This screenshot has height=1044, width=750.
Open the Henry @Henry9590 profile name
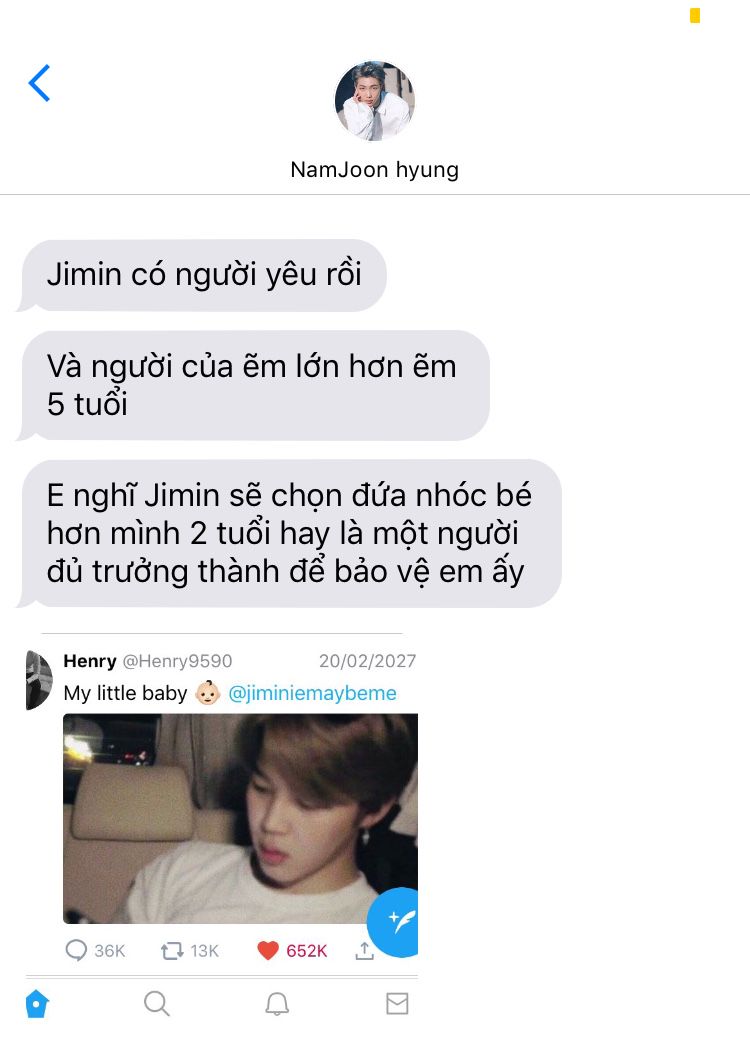pyautogui.click(x=148, y=661)
